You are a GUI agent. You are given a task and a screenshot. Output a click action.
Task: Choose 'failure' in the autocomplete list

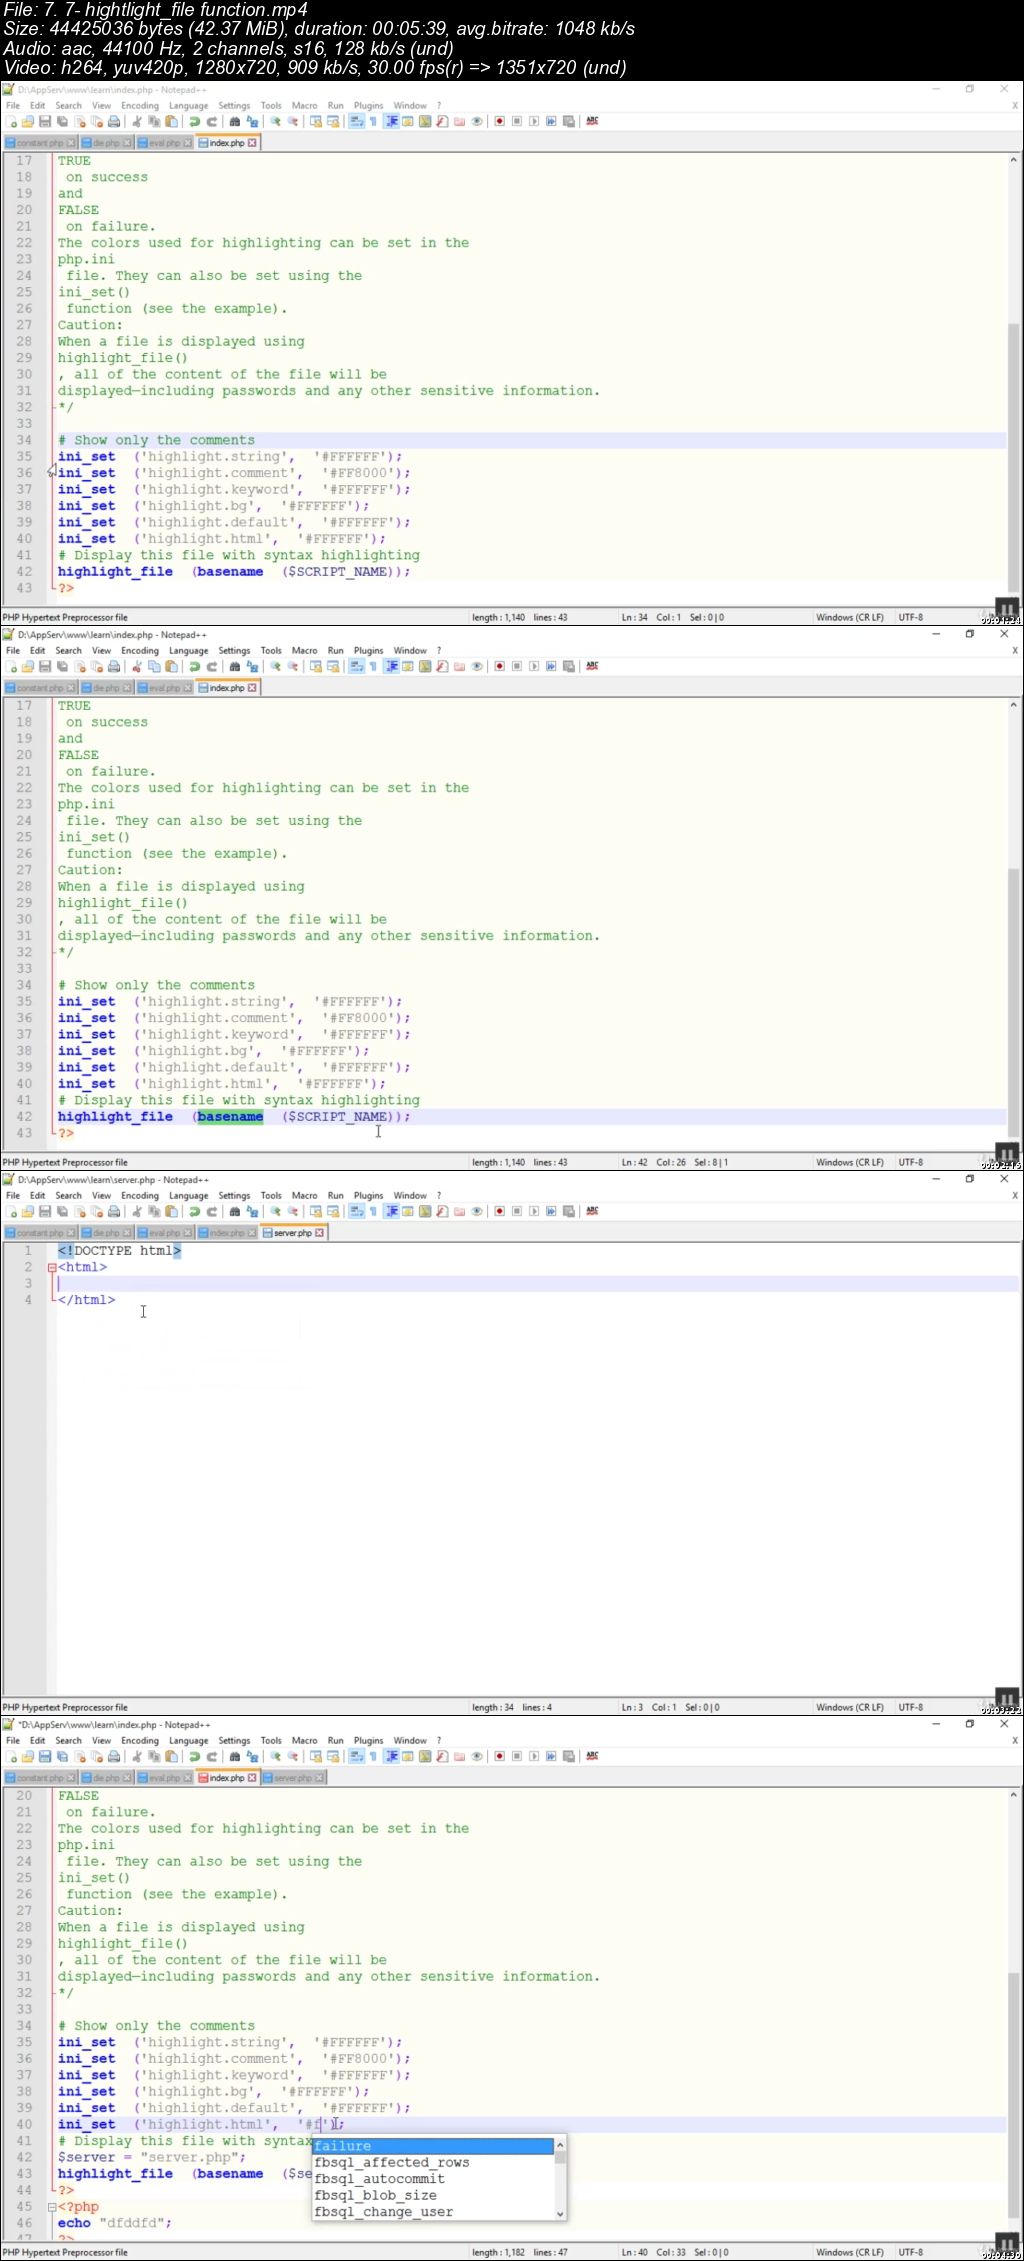[x=433, y=2146]
